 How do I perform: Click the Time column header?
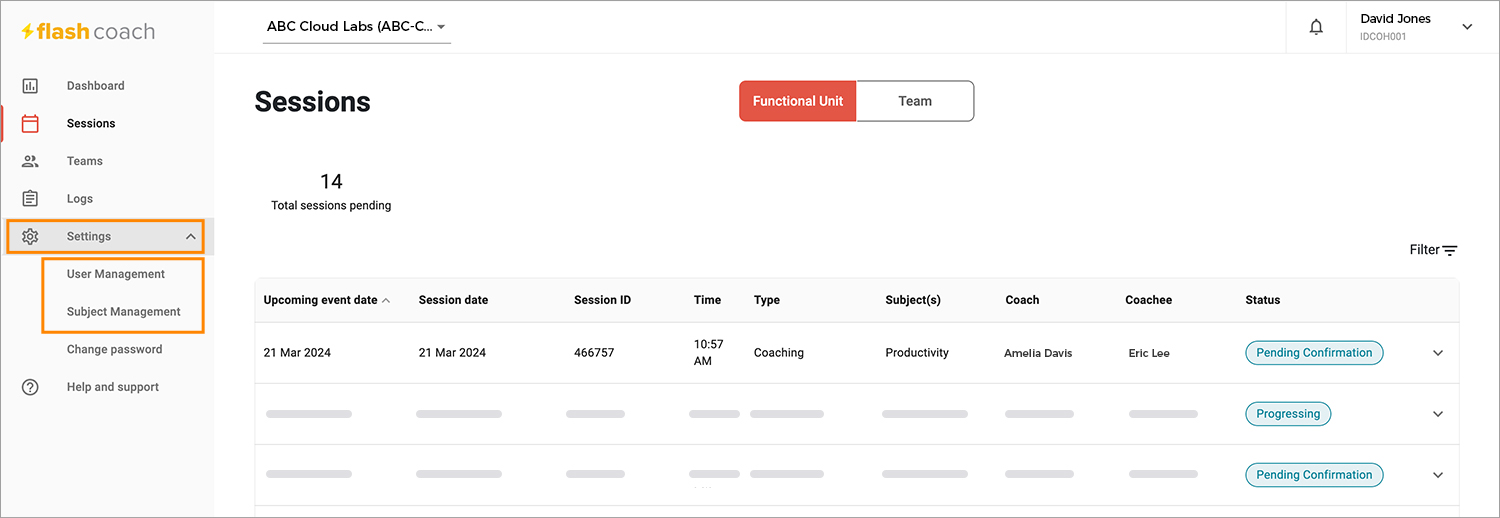point(707,300)
